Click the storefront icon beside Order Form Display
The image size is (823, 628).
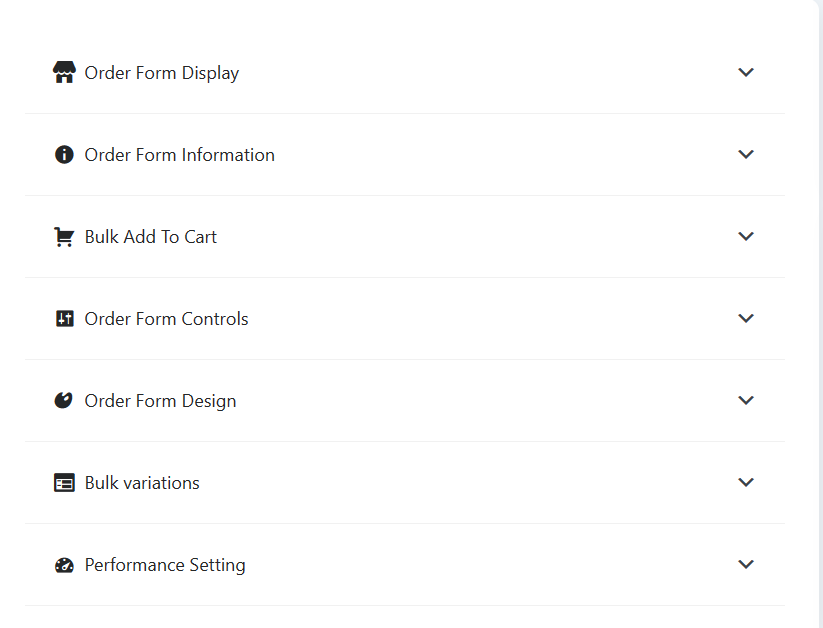[64, 72]
